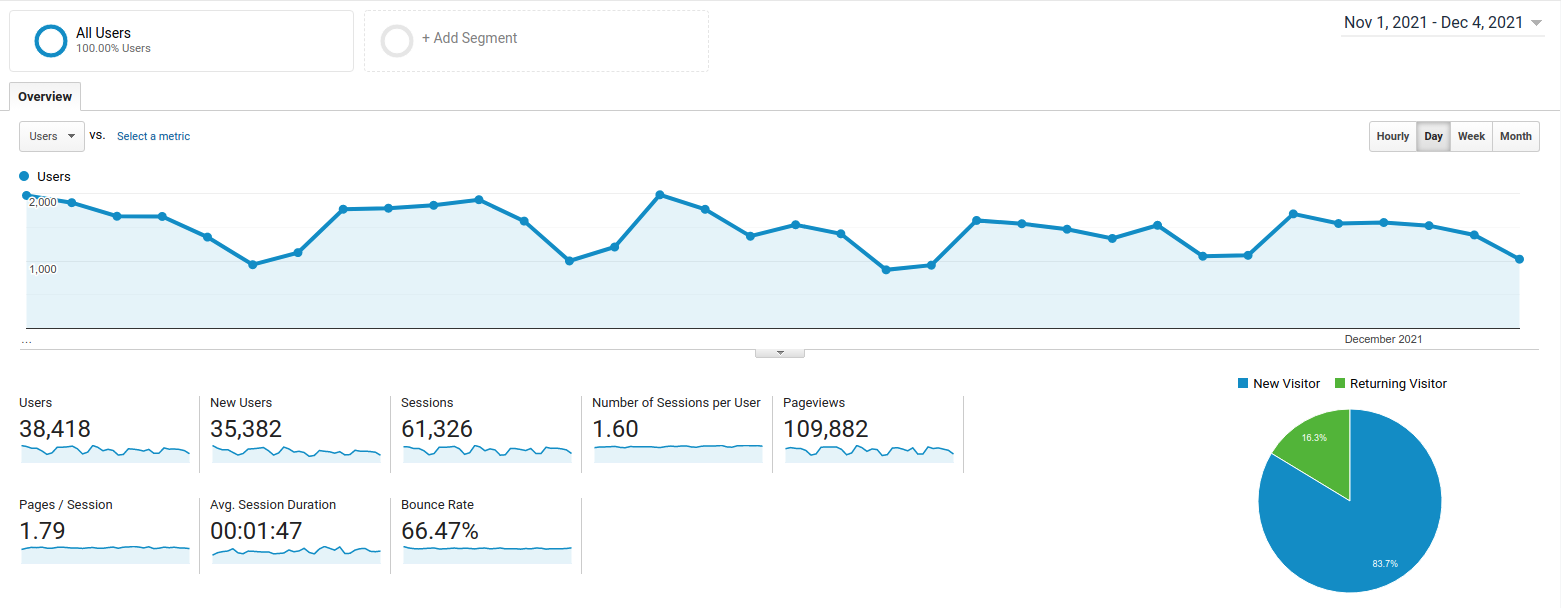Screen dimensions: 1561x608
Task: Click the All Users segment circle icon
Action: point(50,41)
